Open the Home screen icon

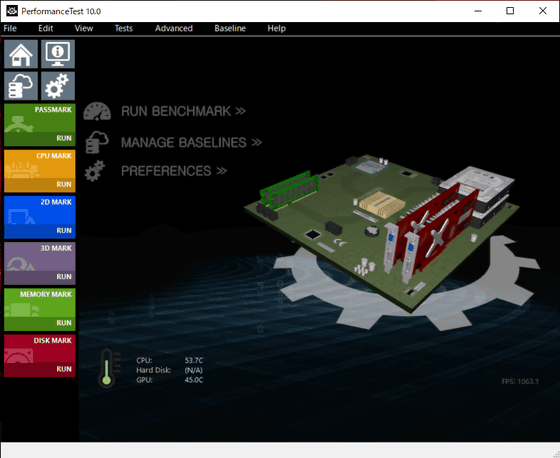click(x=21, y=54)
